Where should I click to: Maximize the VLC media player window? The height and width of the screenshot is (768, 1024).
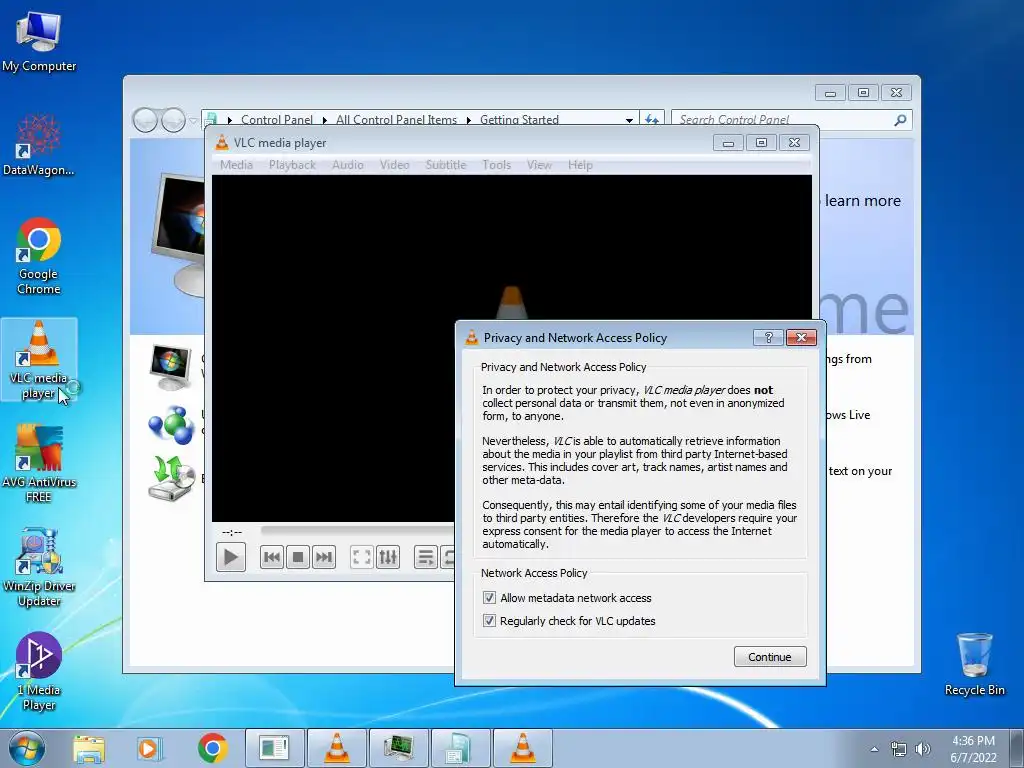[x=761, y=142]
